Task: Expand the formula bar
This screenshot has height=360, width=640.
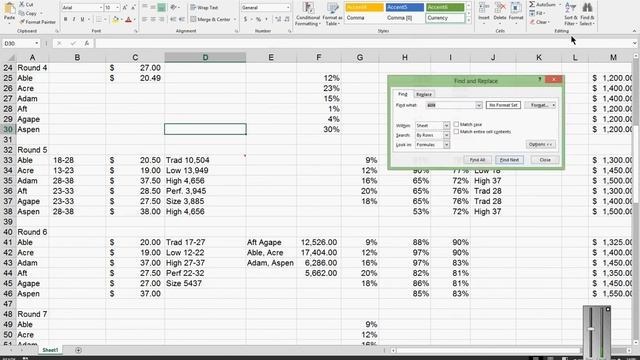Action: [x=635, y=43]
